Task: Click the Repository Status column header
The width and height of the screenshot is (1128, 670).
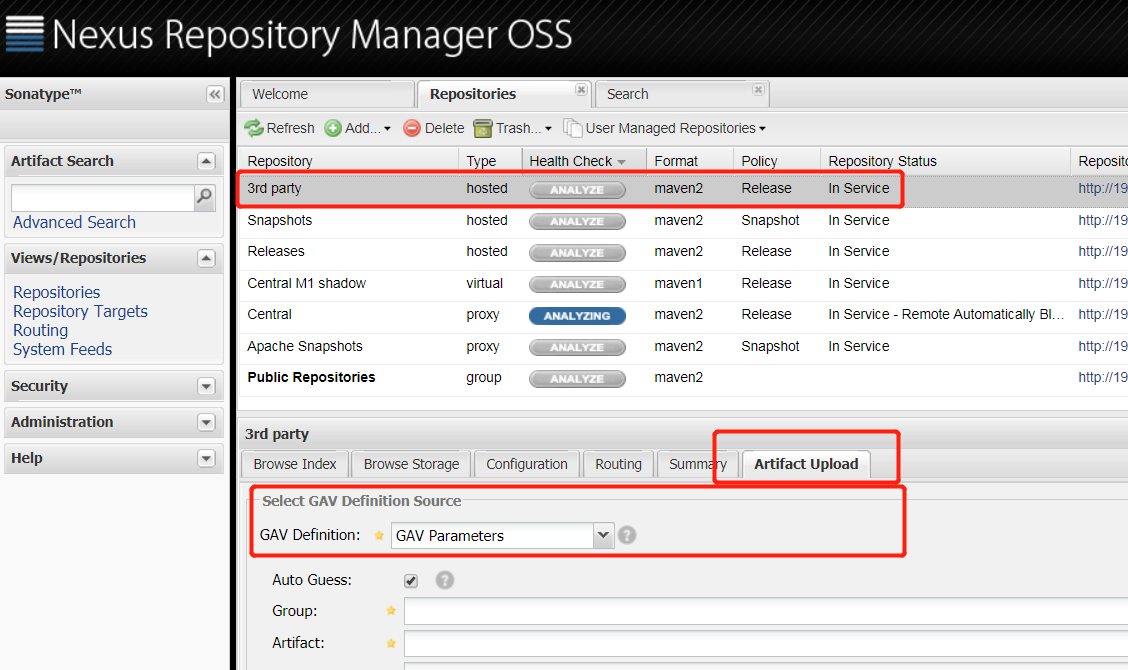Action: tap(945, 161)
